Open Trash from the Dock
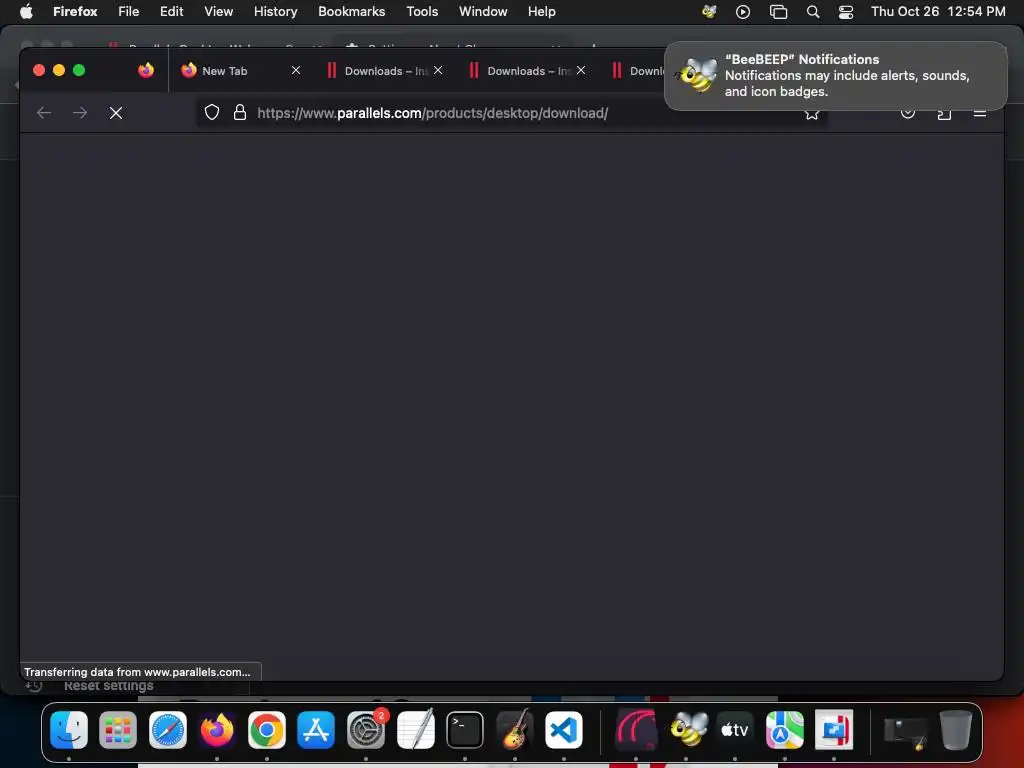The height and width of the screenshot is (768, 1024). (x=955, y=729)
